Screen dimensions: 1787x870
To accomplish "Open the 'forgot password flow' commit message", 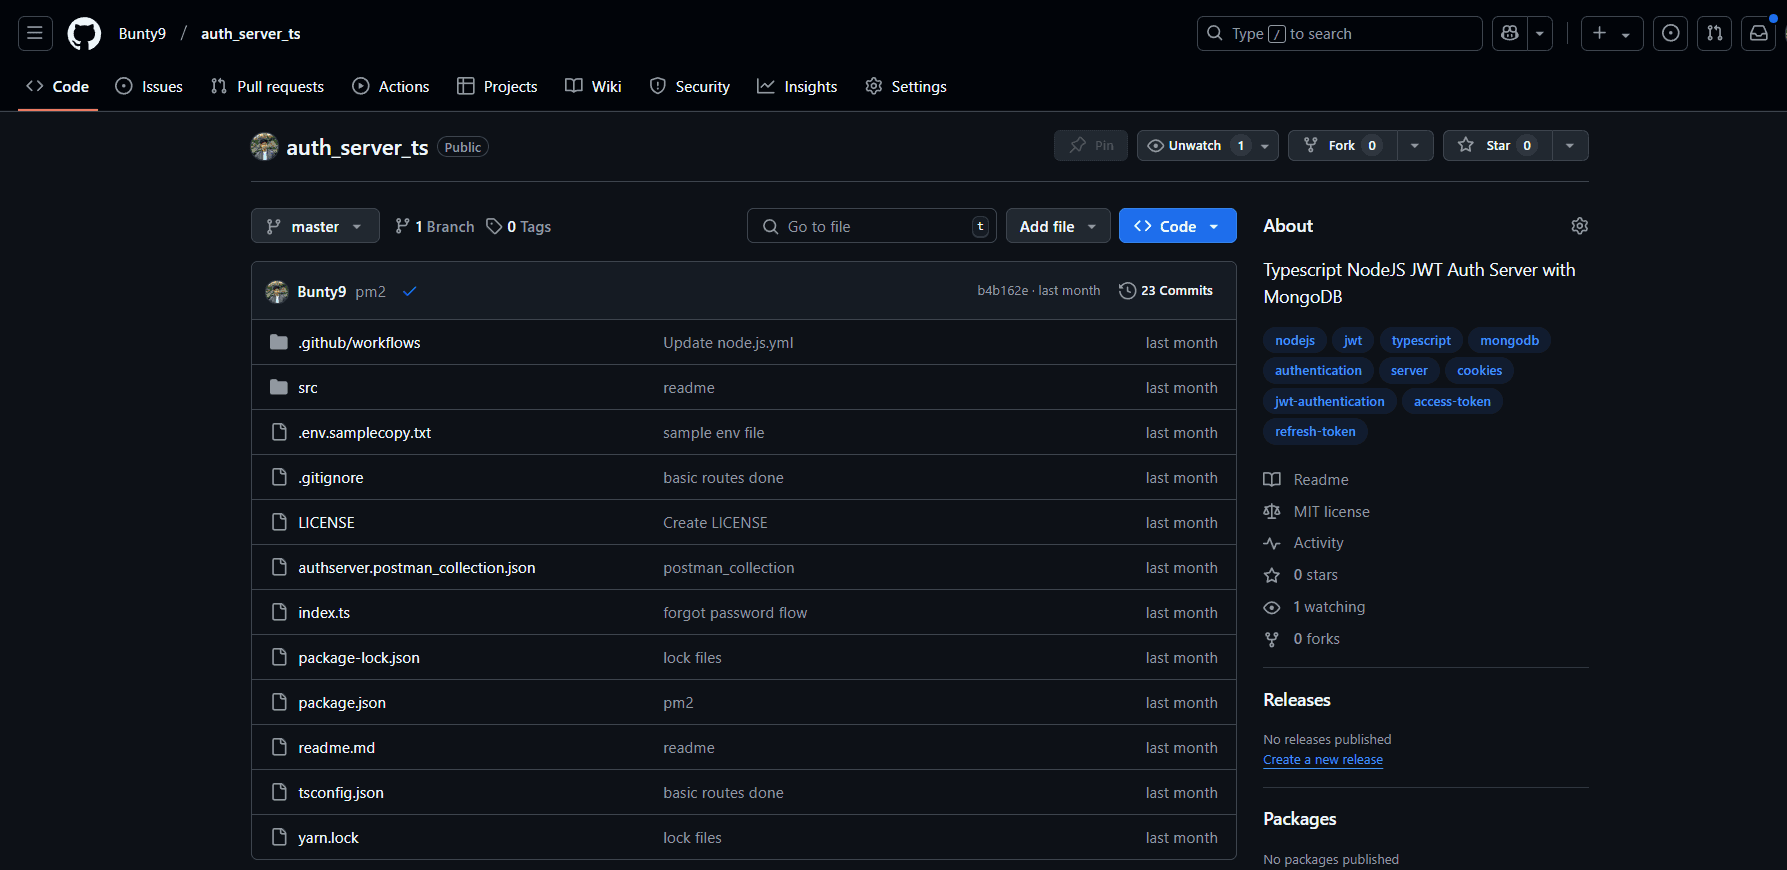I will tap(735, 613).
